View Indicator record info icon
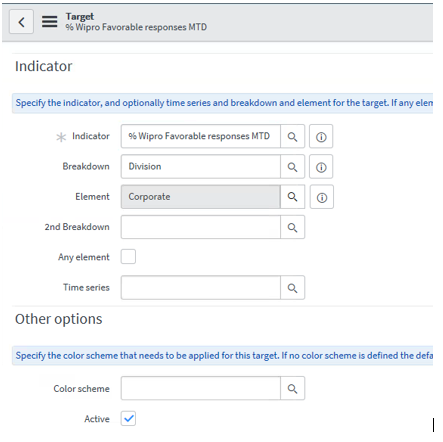 point(321,136)
